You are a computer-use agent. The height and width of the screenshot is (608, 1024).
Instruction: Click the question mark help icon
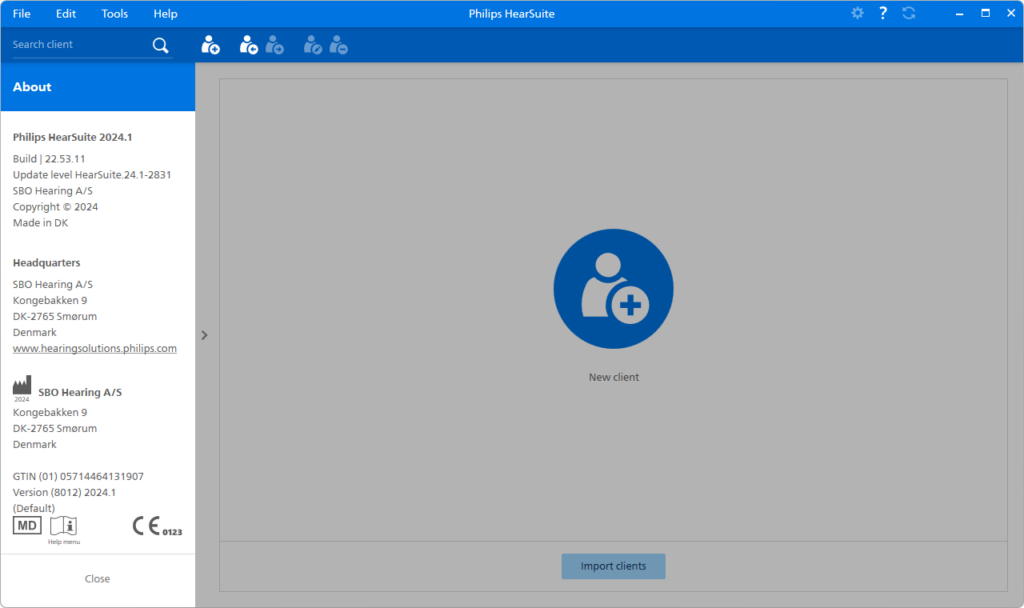882,13
